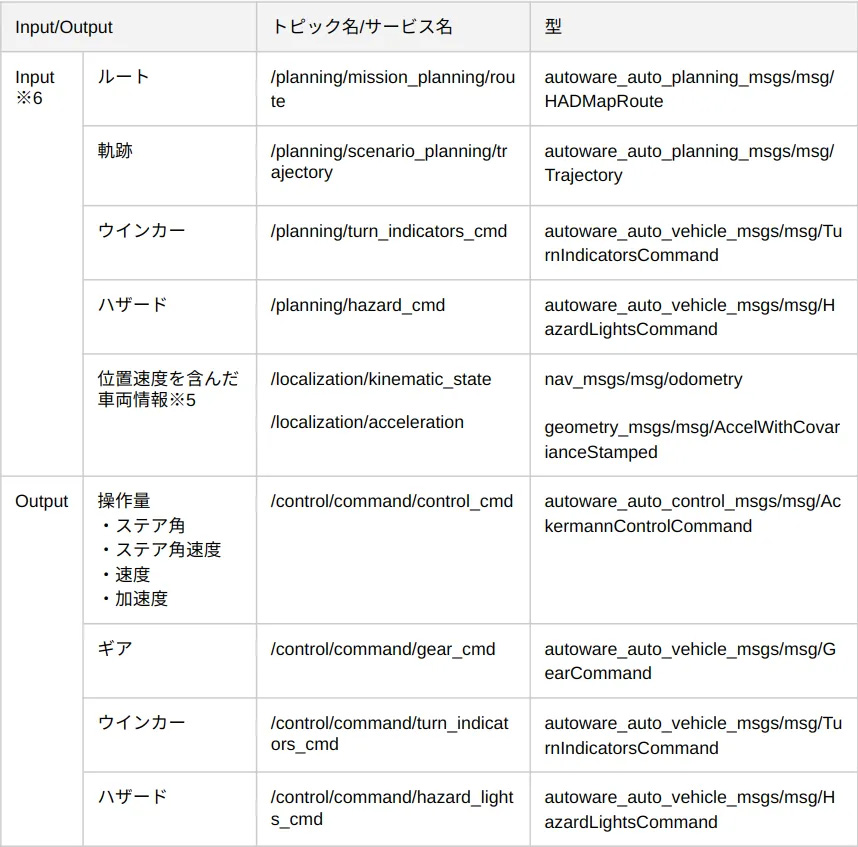Click the planning_msgs Trajectory type cell
Viewport: 858px width, 847px height.
693,166
